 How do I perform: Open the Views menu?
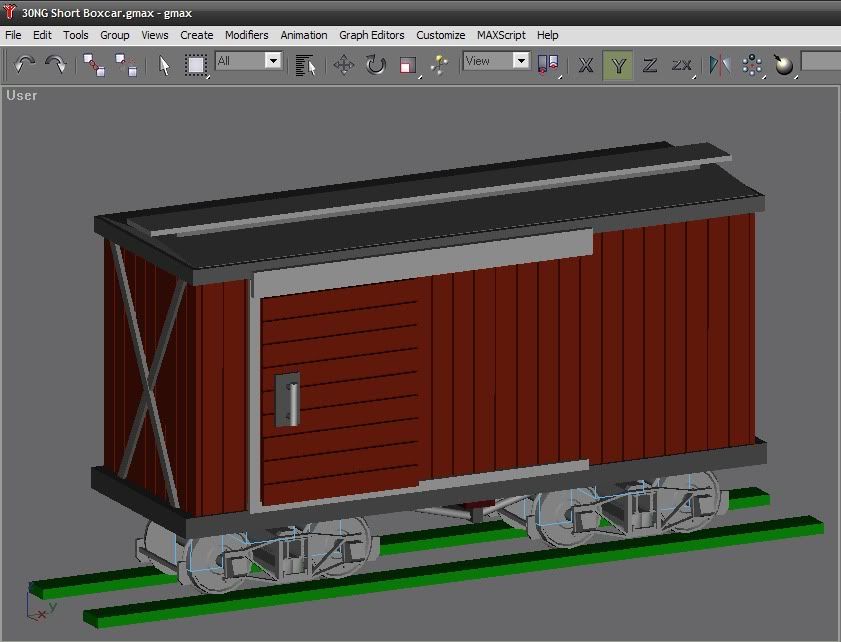(x=154, y=35)
